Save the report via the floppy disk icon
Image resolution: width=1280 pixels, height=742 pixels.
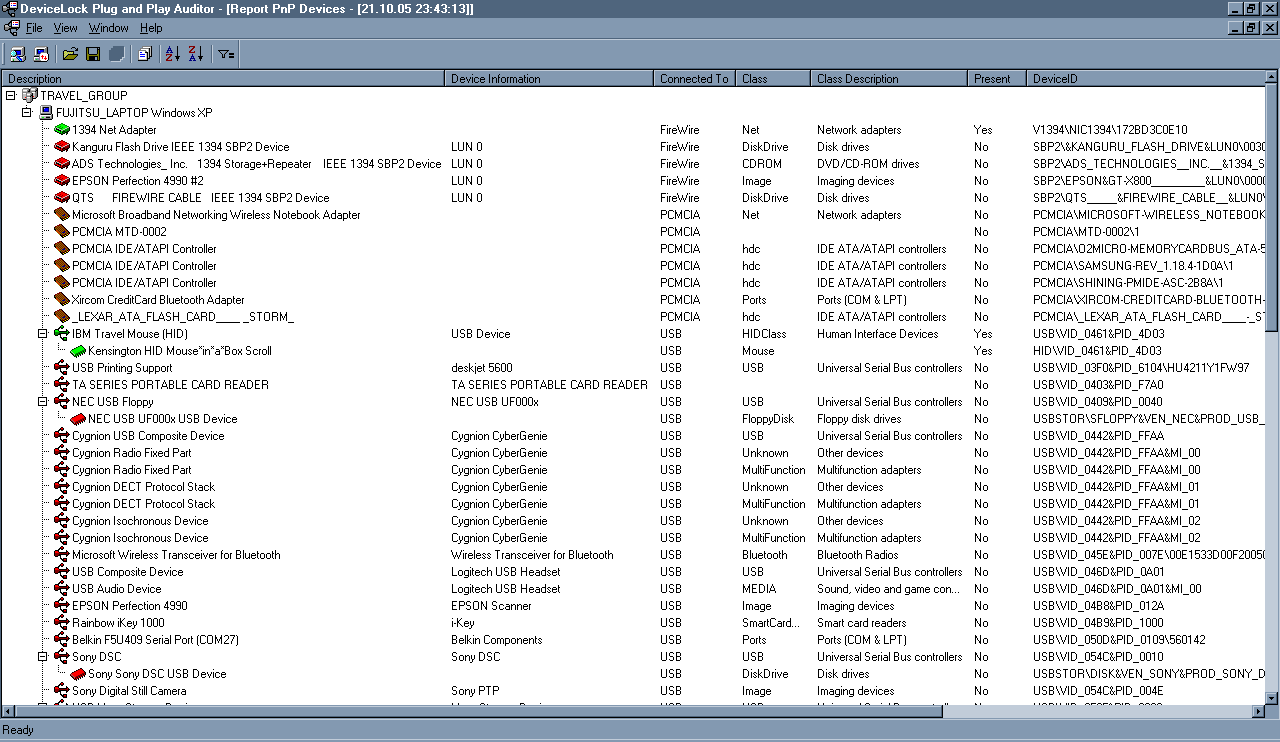tap(93, 54)
